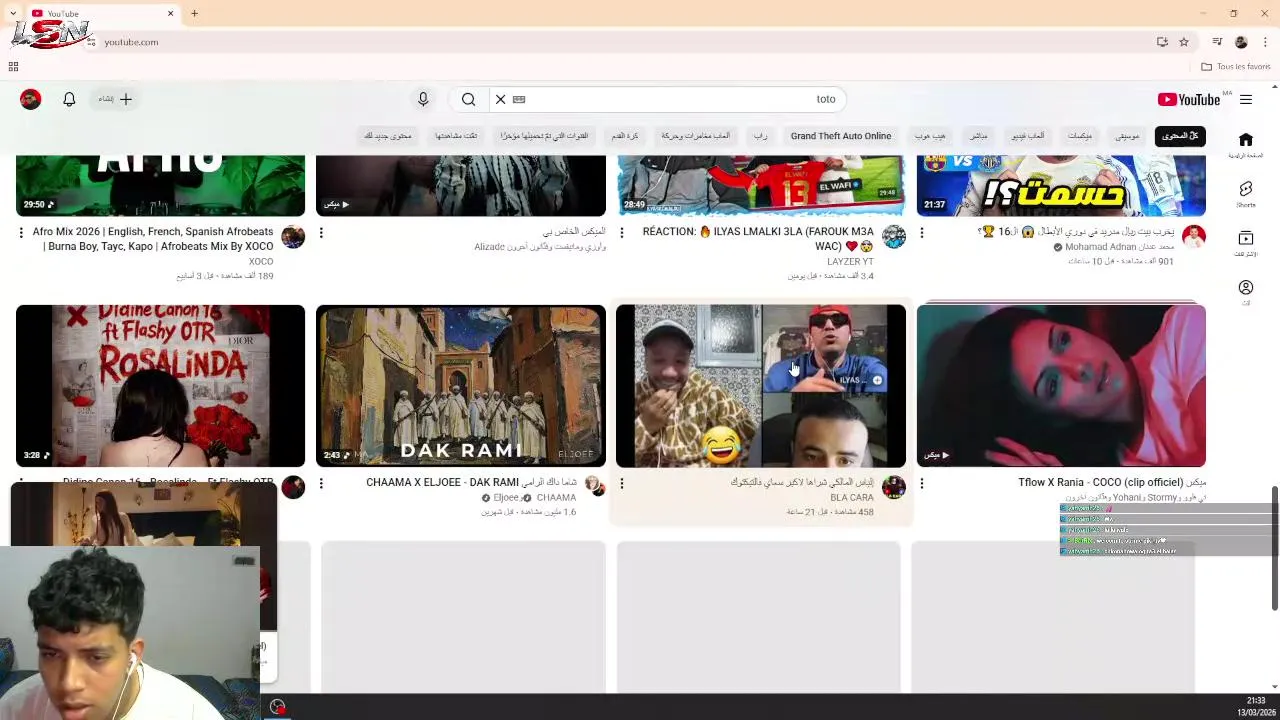Play the BLA CARA laughing emoji thumbnail
This screenshot has height=720, width=1280.
(x=761, y=386)
